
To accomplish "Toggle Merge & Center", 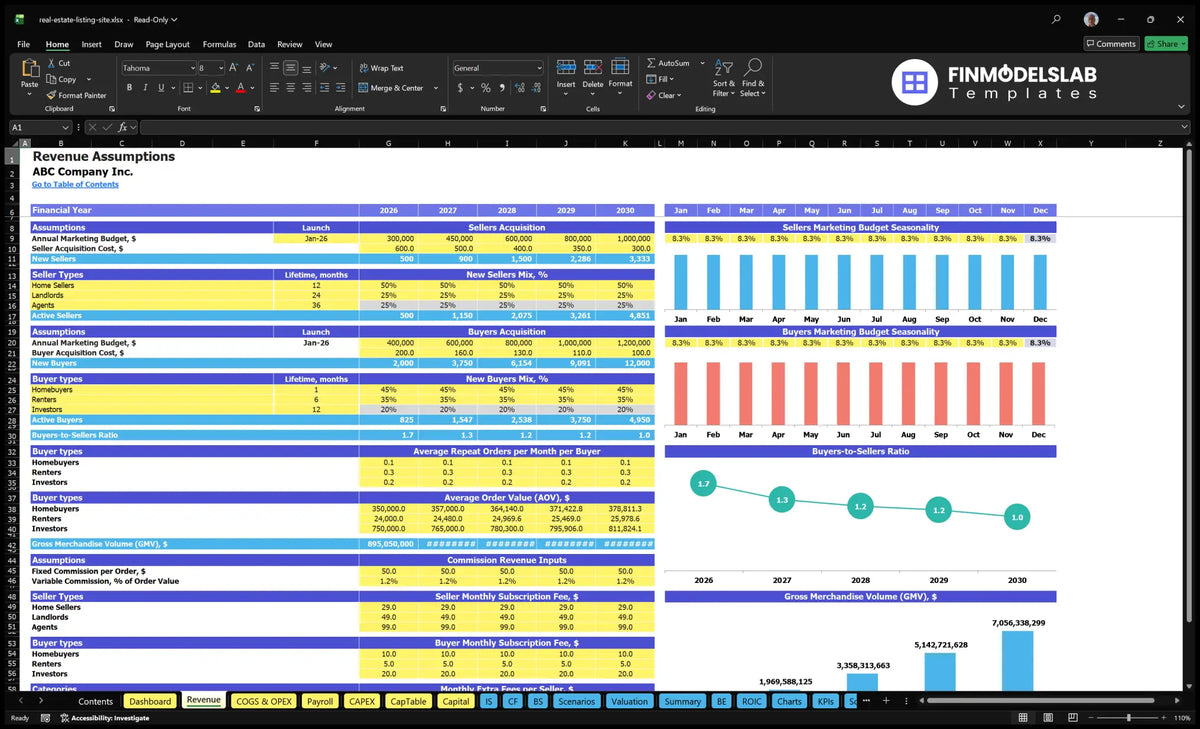I will [x=391, y=88].
